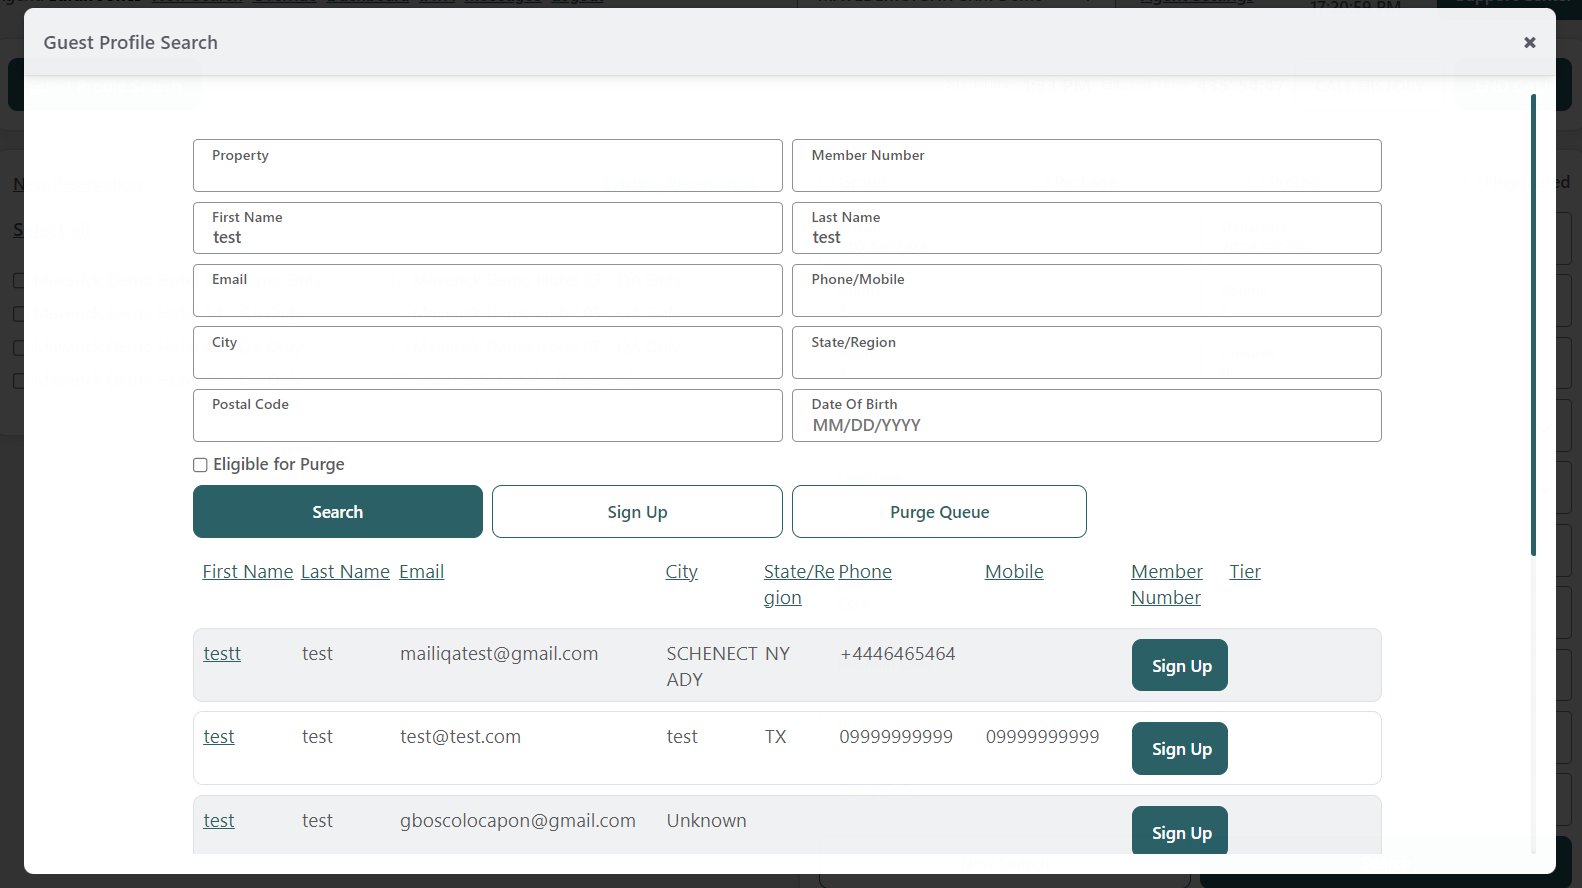Click the Postal Code field
This screenshot has height=888, width=1582.
(488, 415)
